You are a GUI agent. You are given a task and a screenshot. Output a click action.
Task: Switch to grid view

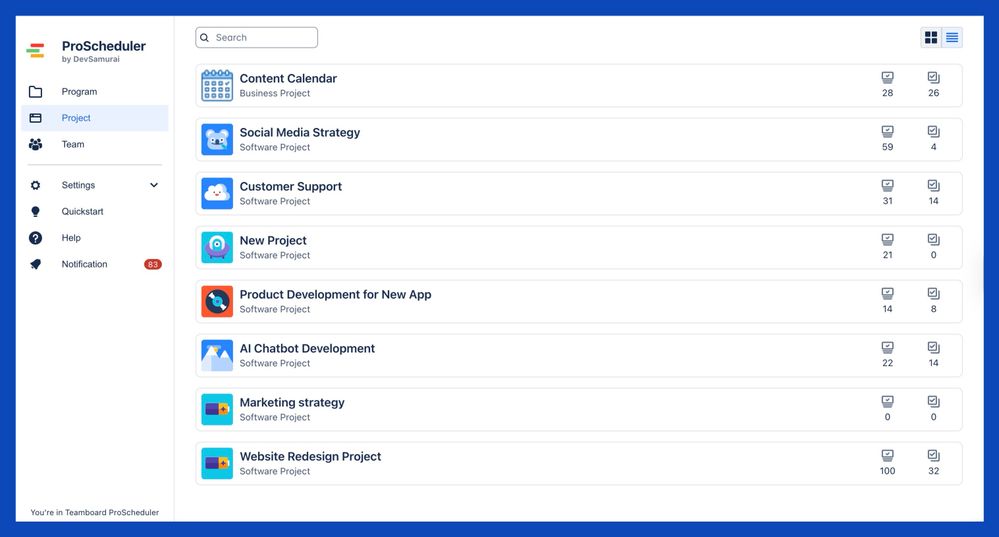[x=931, y=38]
